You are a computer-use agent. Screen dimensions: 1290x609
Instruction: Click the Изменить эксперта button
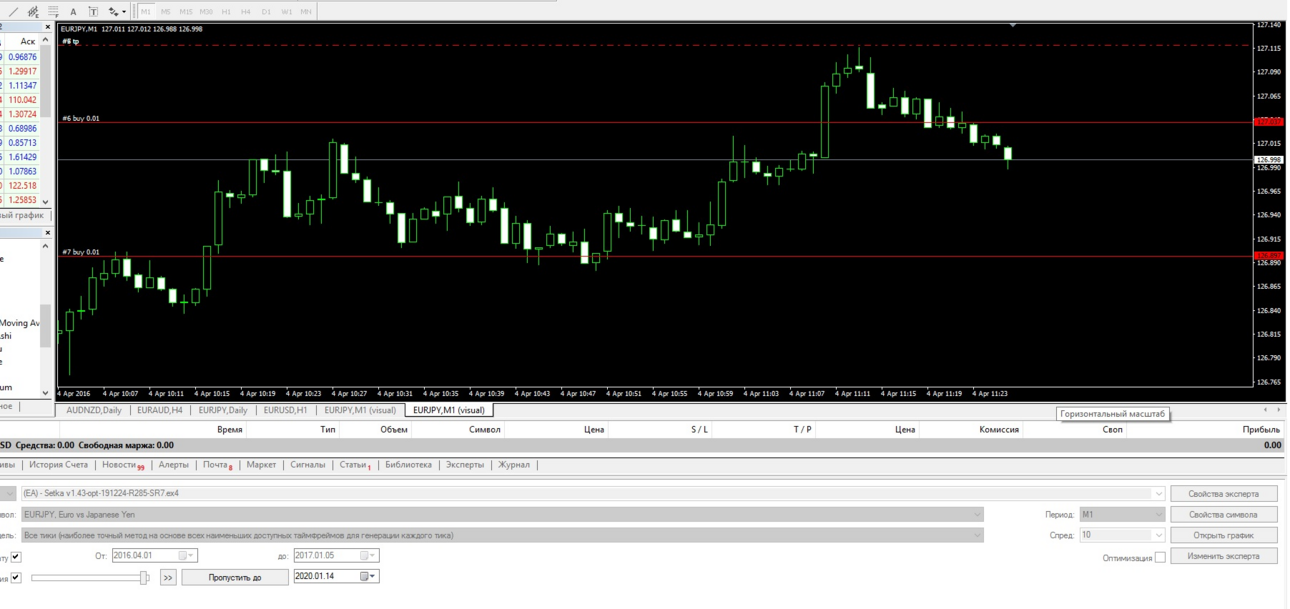click(x=1224, y=556)
